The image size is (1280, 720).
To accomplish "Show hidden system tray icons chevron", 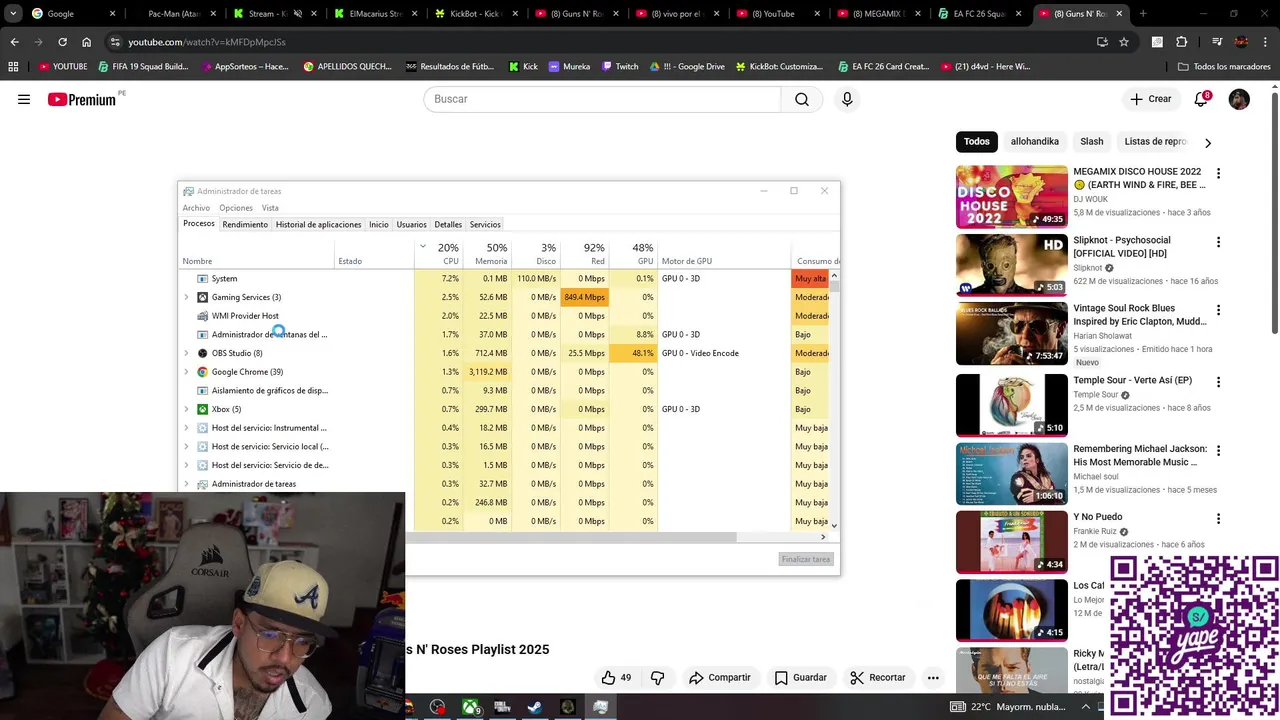I will [1086, 707].
